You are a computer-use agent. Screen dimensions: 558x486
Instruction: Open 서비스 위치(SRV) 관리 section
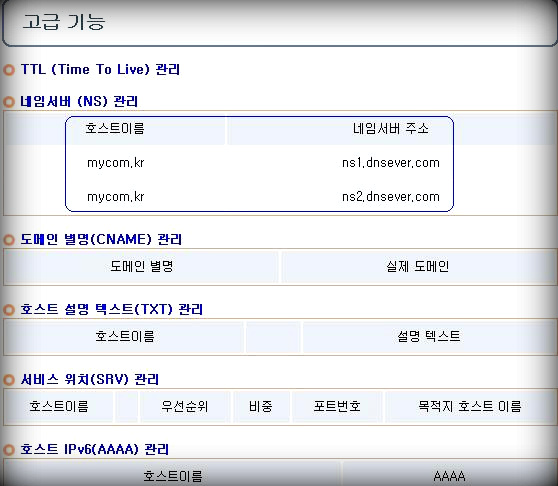[x=90, y=379]
